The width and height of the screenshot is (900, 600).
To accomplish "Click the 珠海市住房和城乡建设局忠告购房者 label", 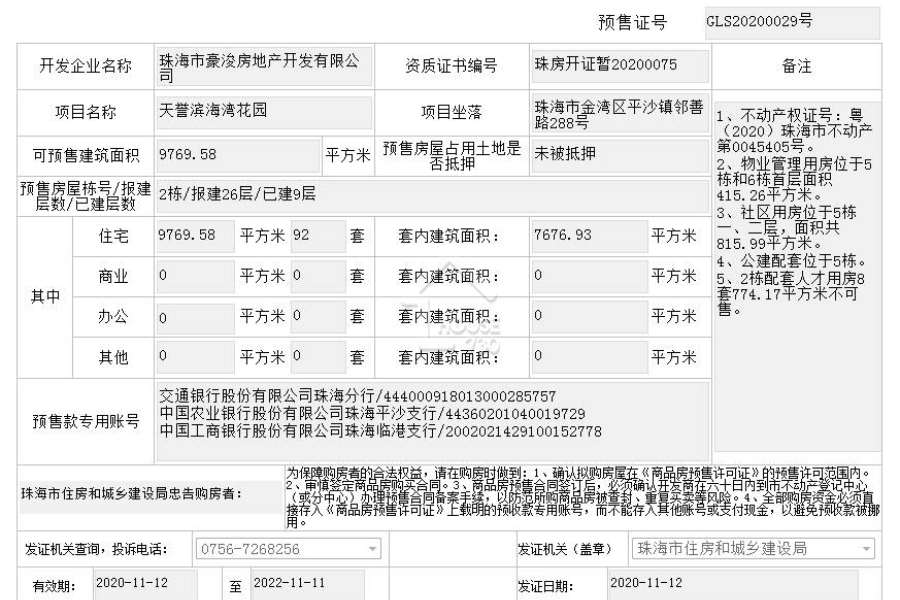I will 131,494.
